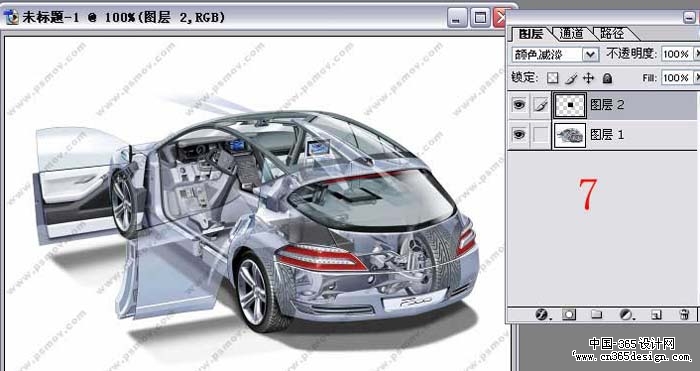Lock all with the padlock icon

click(607, 79)
